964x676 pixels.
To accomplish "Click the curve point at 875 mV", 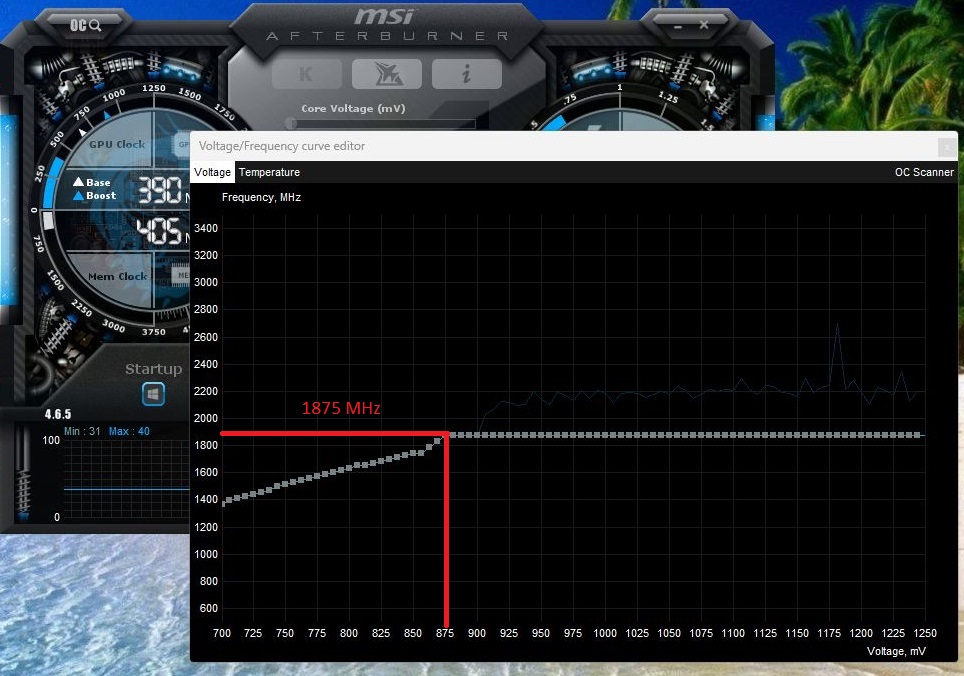I will click(445, 434).
